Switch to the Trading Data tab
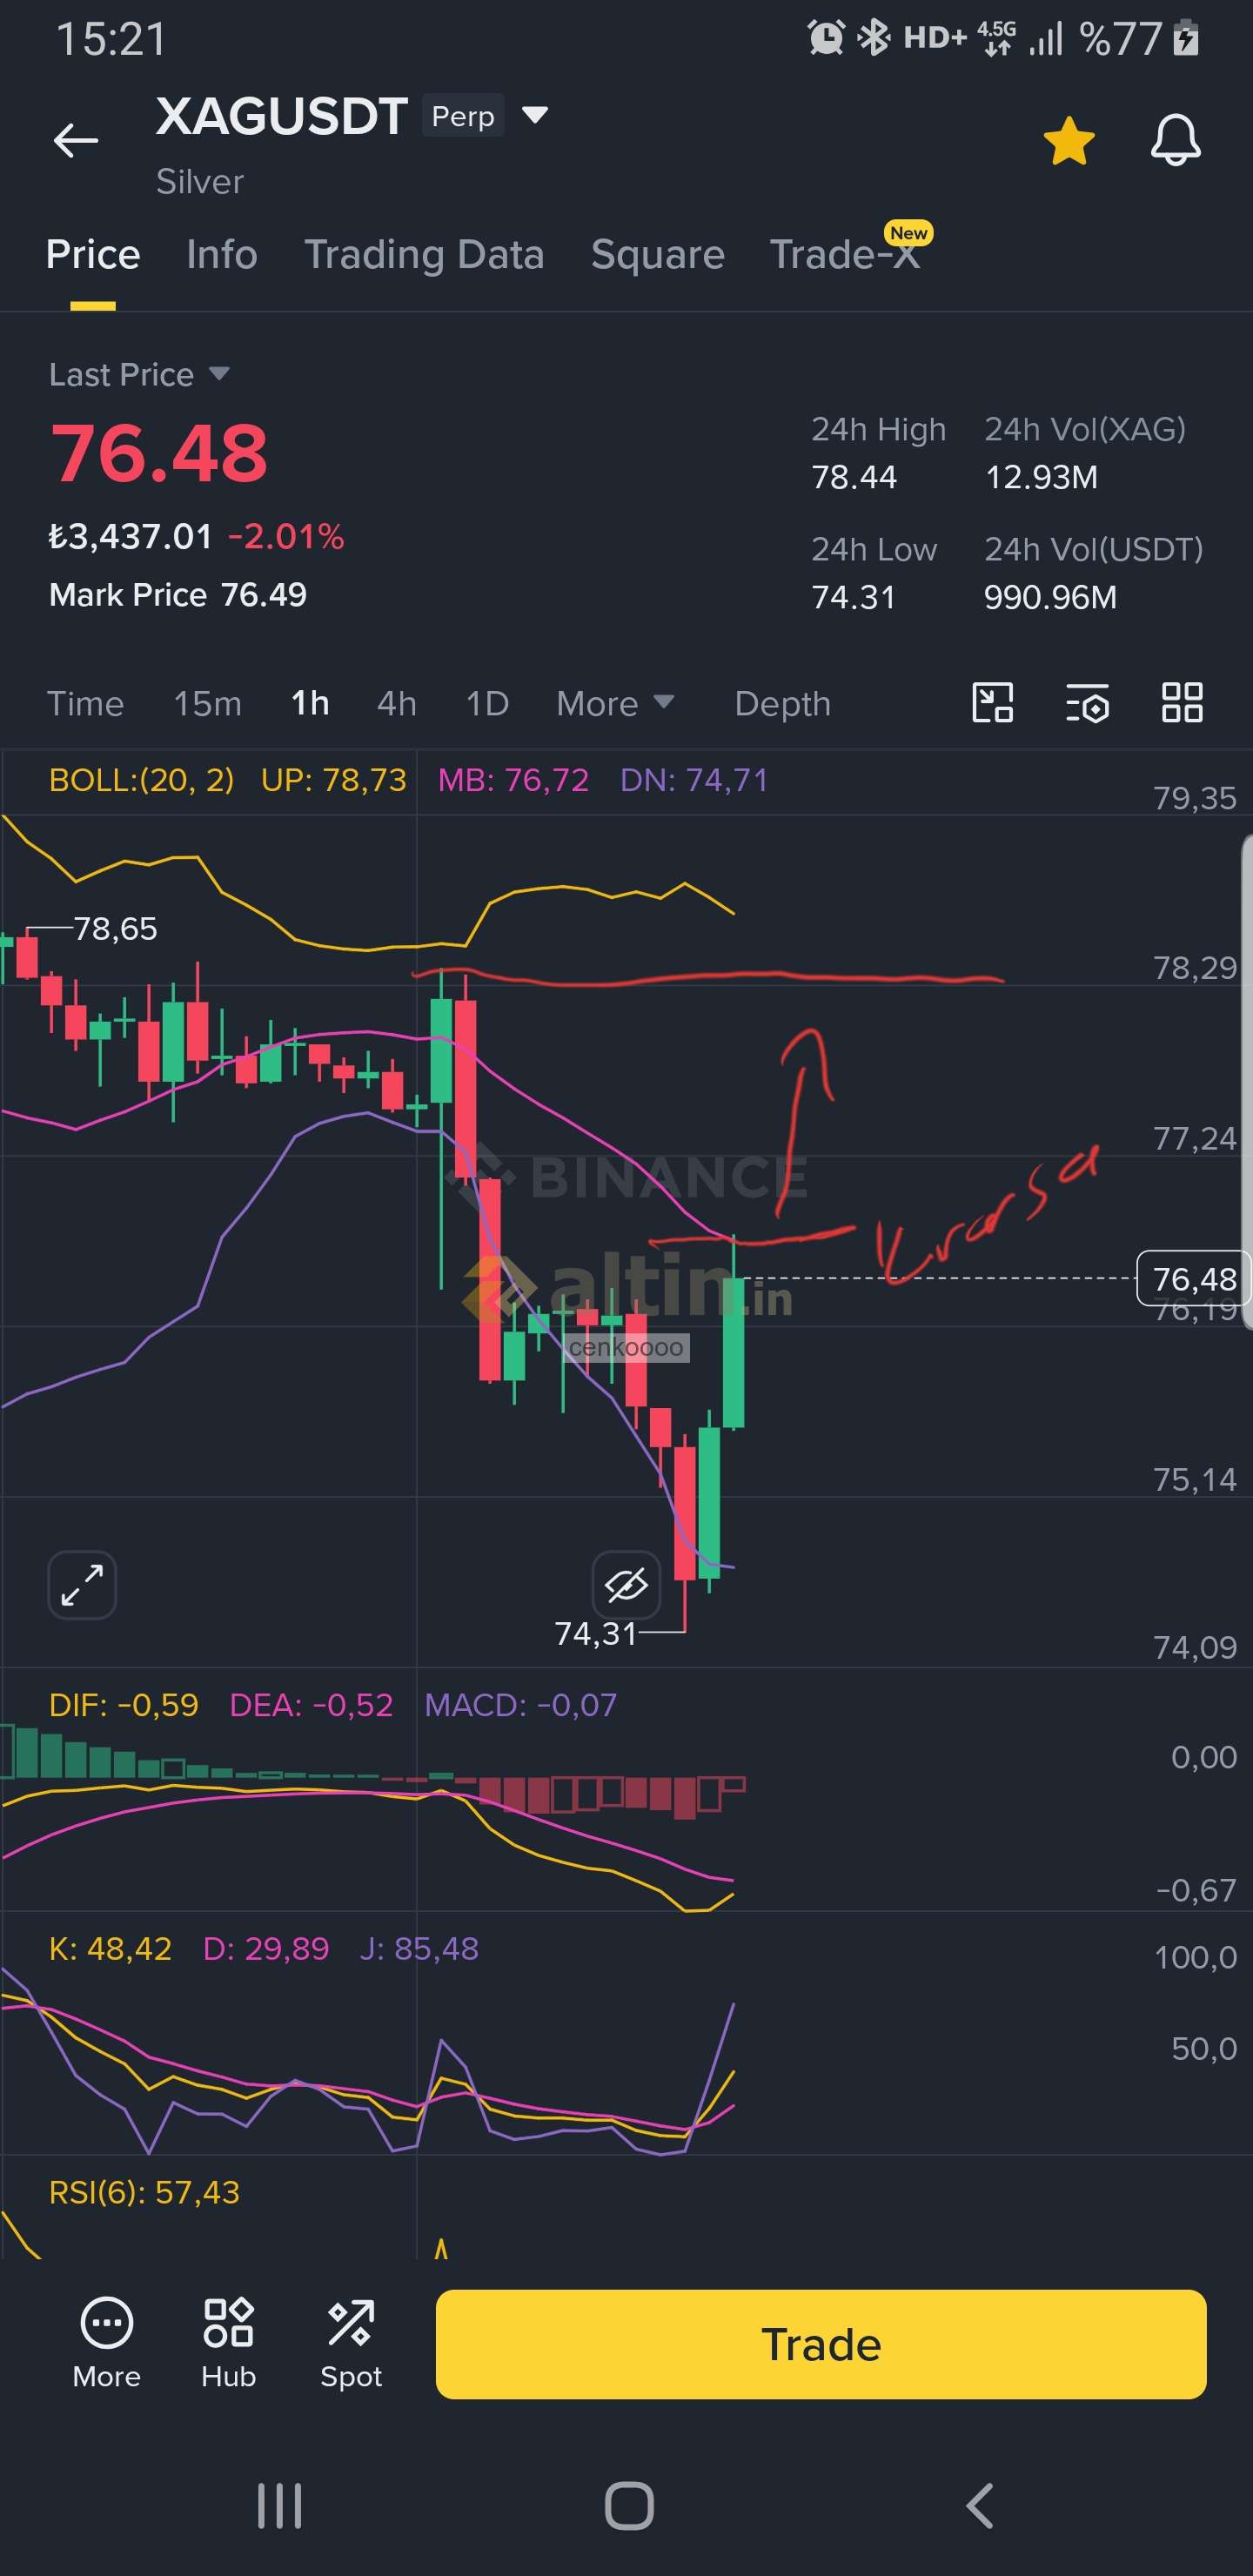 coord(424,255)
